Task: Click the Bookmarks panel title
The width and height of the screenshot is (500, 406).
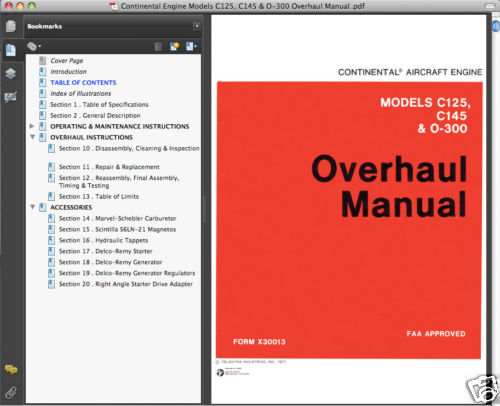Action: (45, 26)
